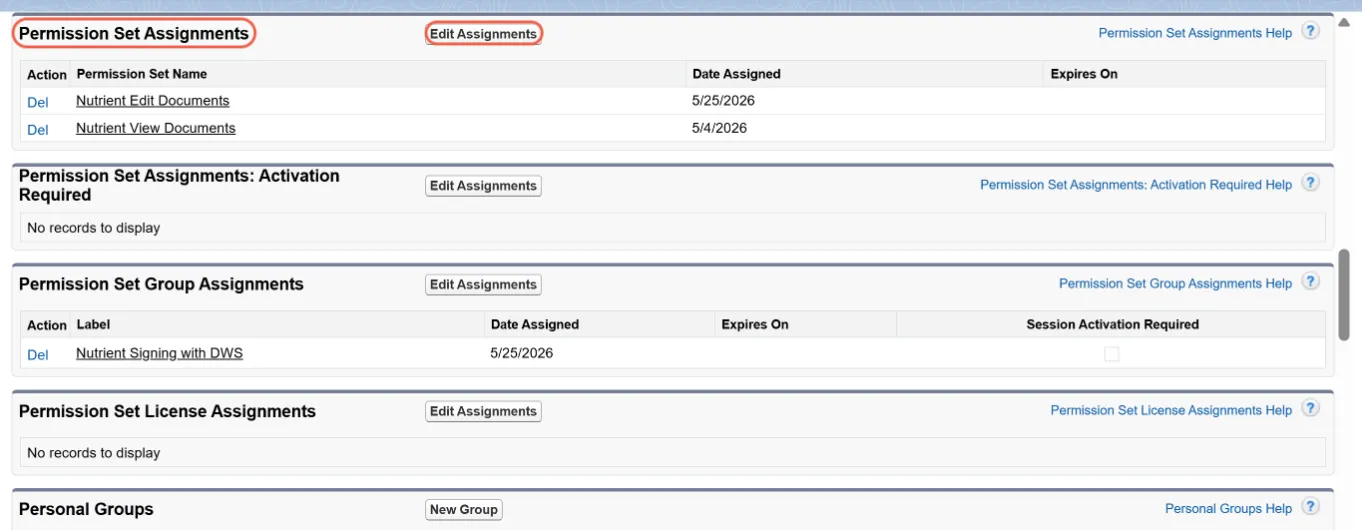1362x530 pixels.
Task: Click the Label column header in Group Assignments
Action: click(x=93, y=325)
